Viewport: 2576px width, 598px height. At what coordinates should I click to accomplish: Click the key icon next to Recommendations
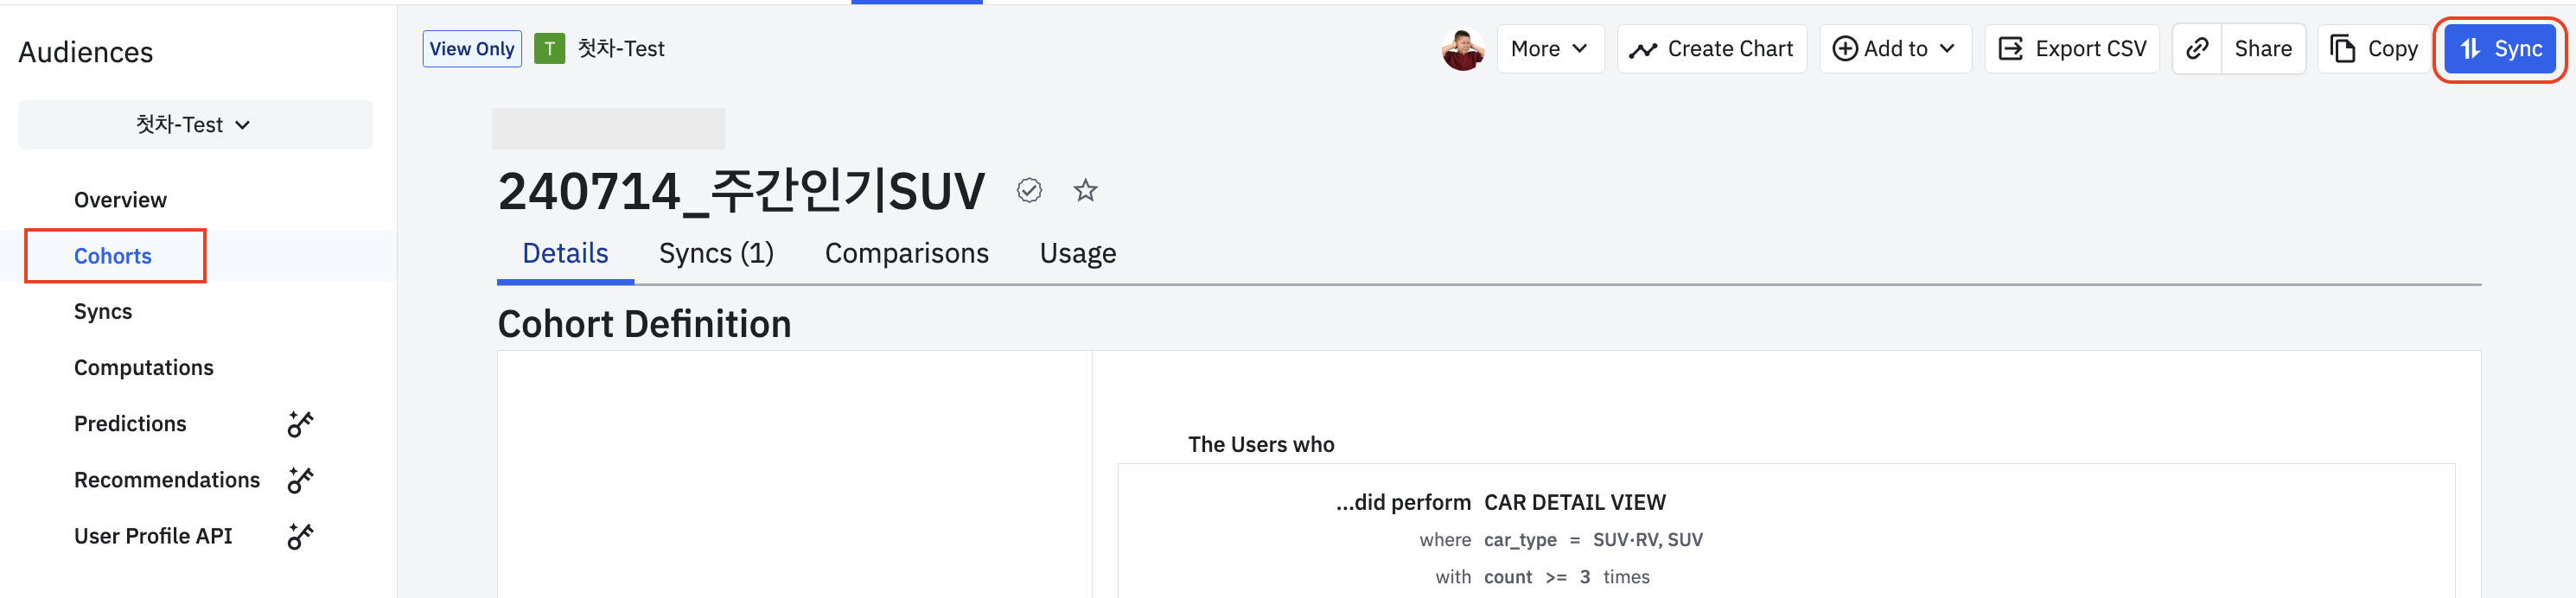(x=300, y=480)
